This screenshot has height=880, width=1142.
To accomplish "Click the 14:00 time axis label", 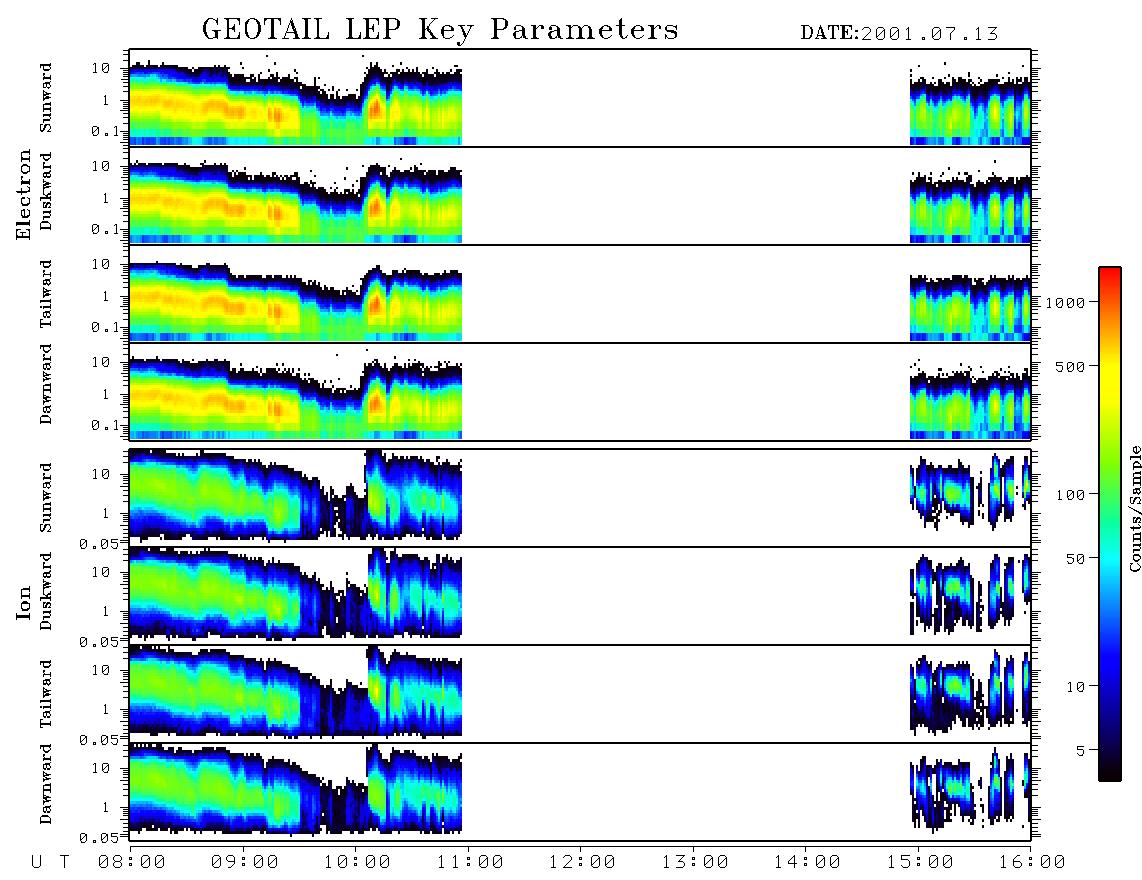I will pyautogui.click(x=807, y=863).
